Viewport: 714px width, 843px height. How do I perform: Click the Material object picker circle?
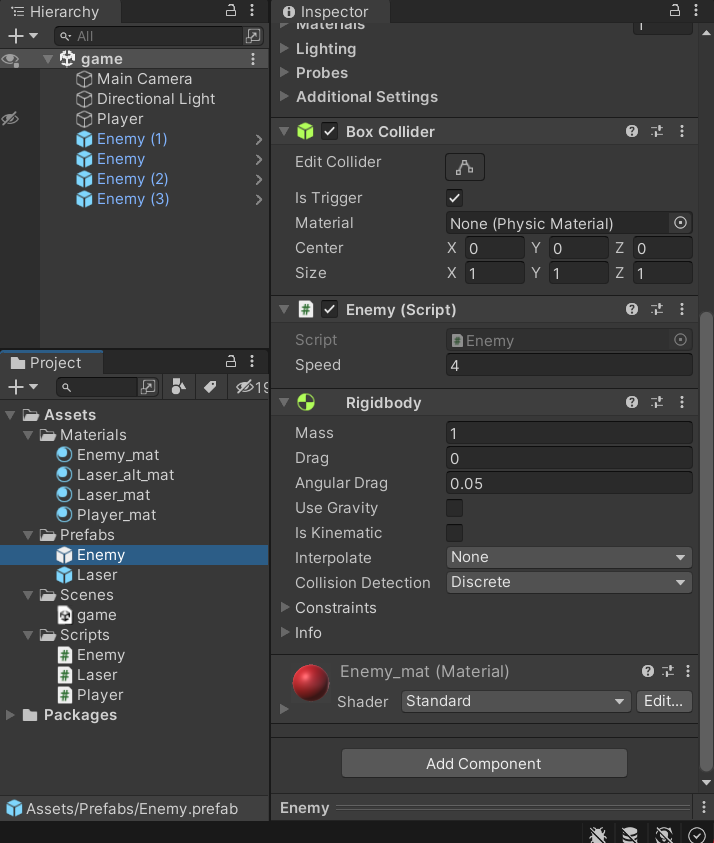coord(679,223)
